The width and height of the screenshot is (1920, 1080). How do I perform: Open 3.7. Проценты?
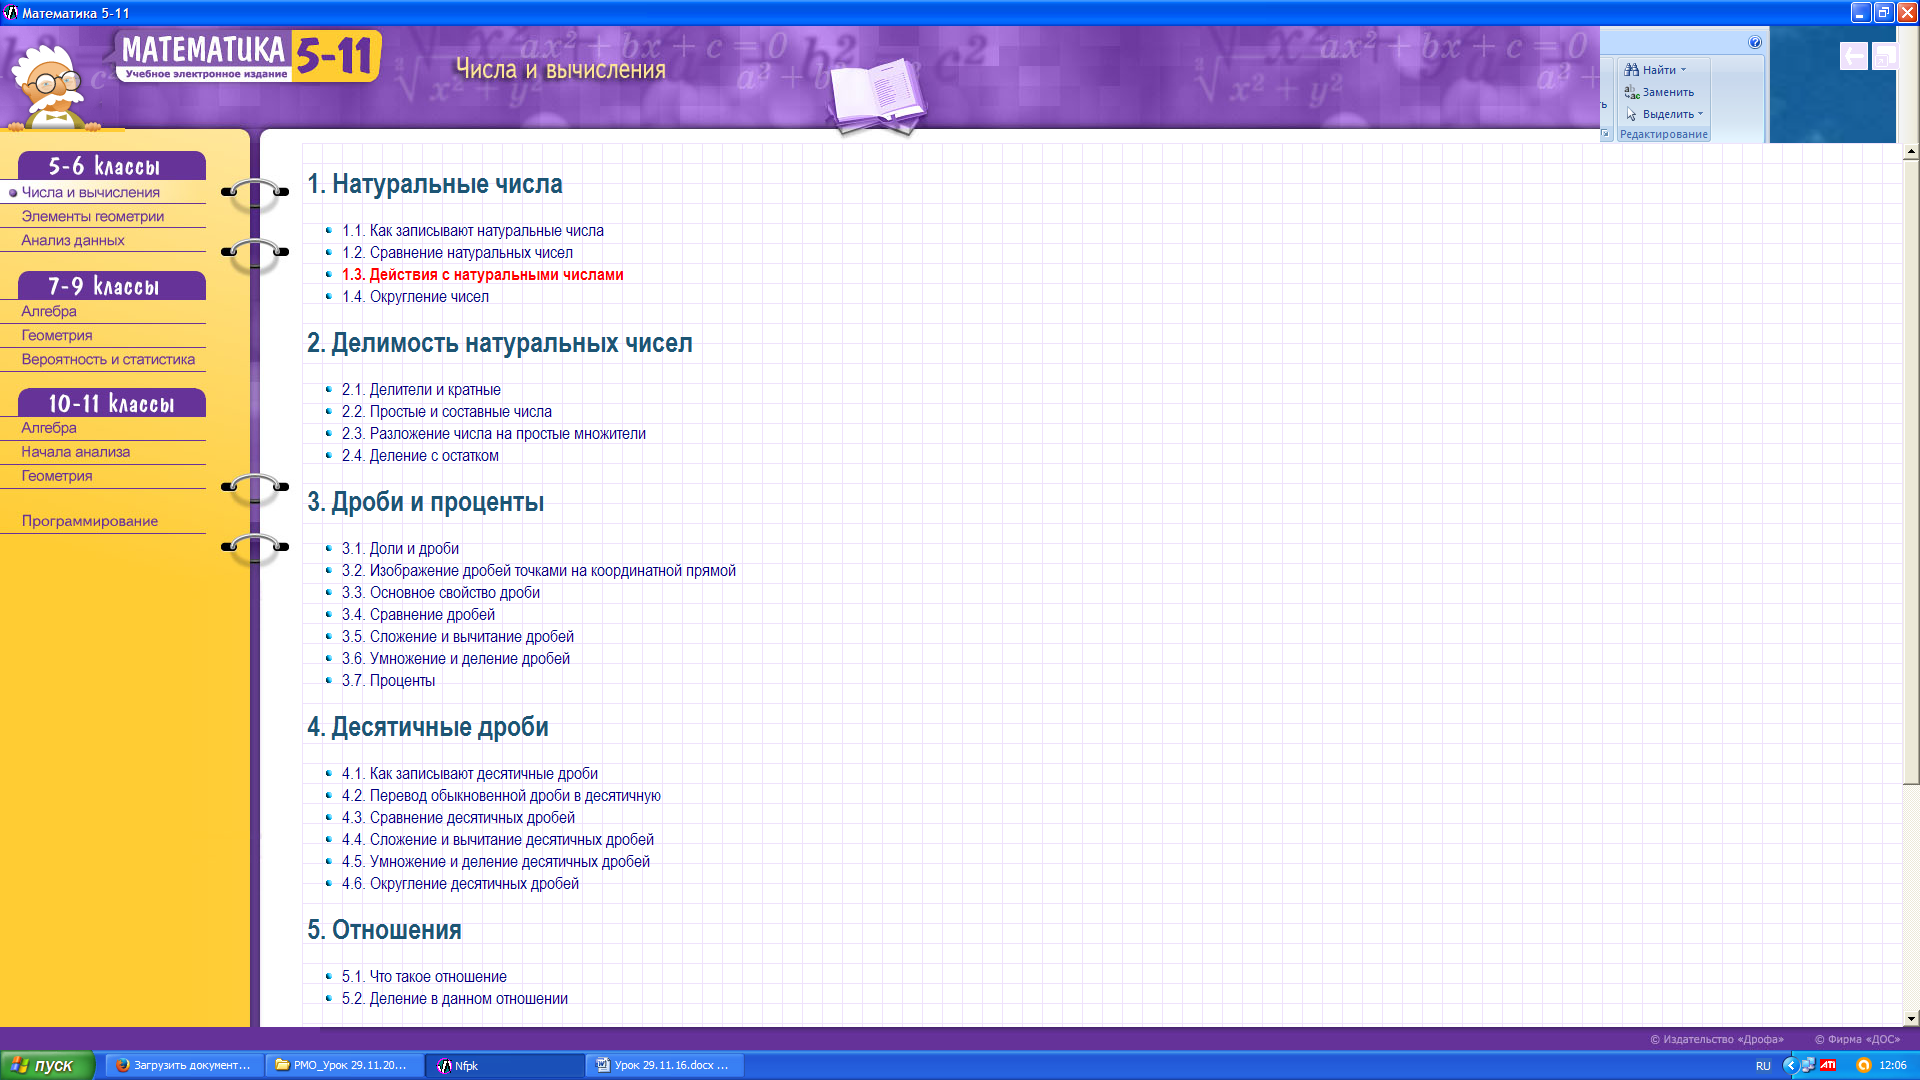coord(388,680)
